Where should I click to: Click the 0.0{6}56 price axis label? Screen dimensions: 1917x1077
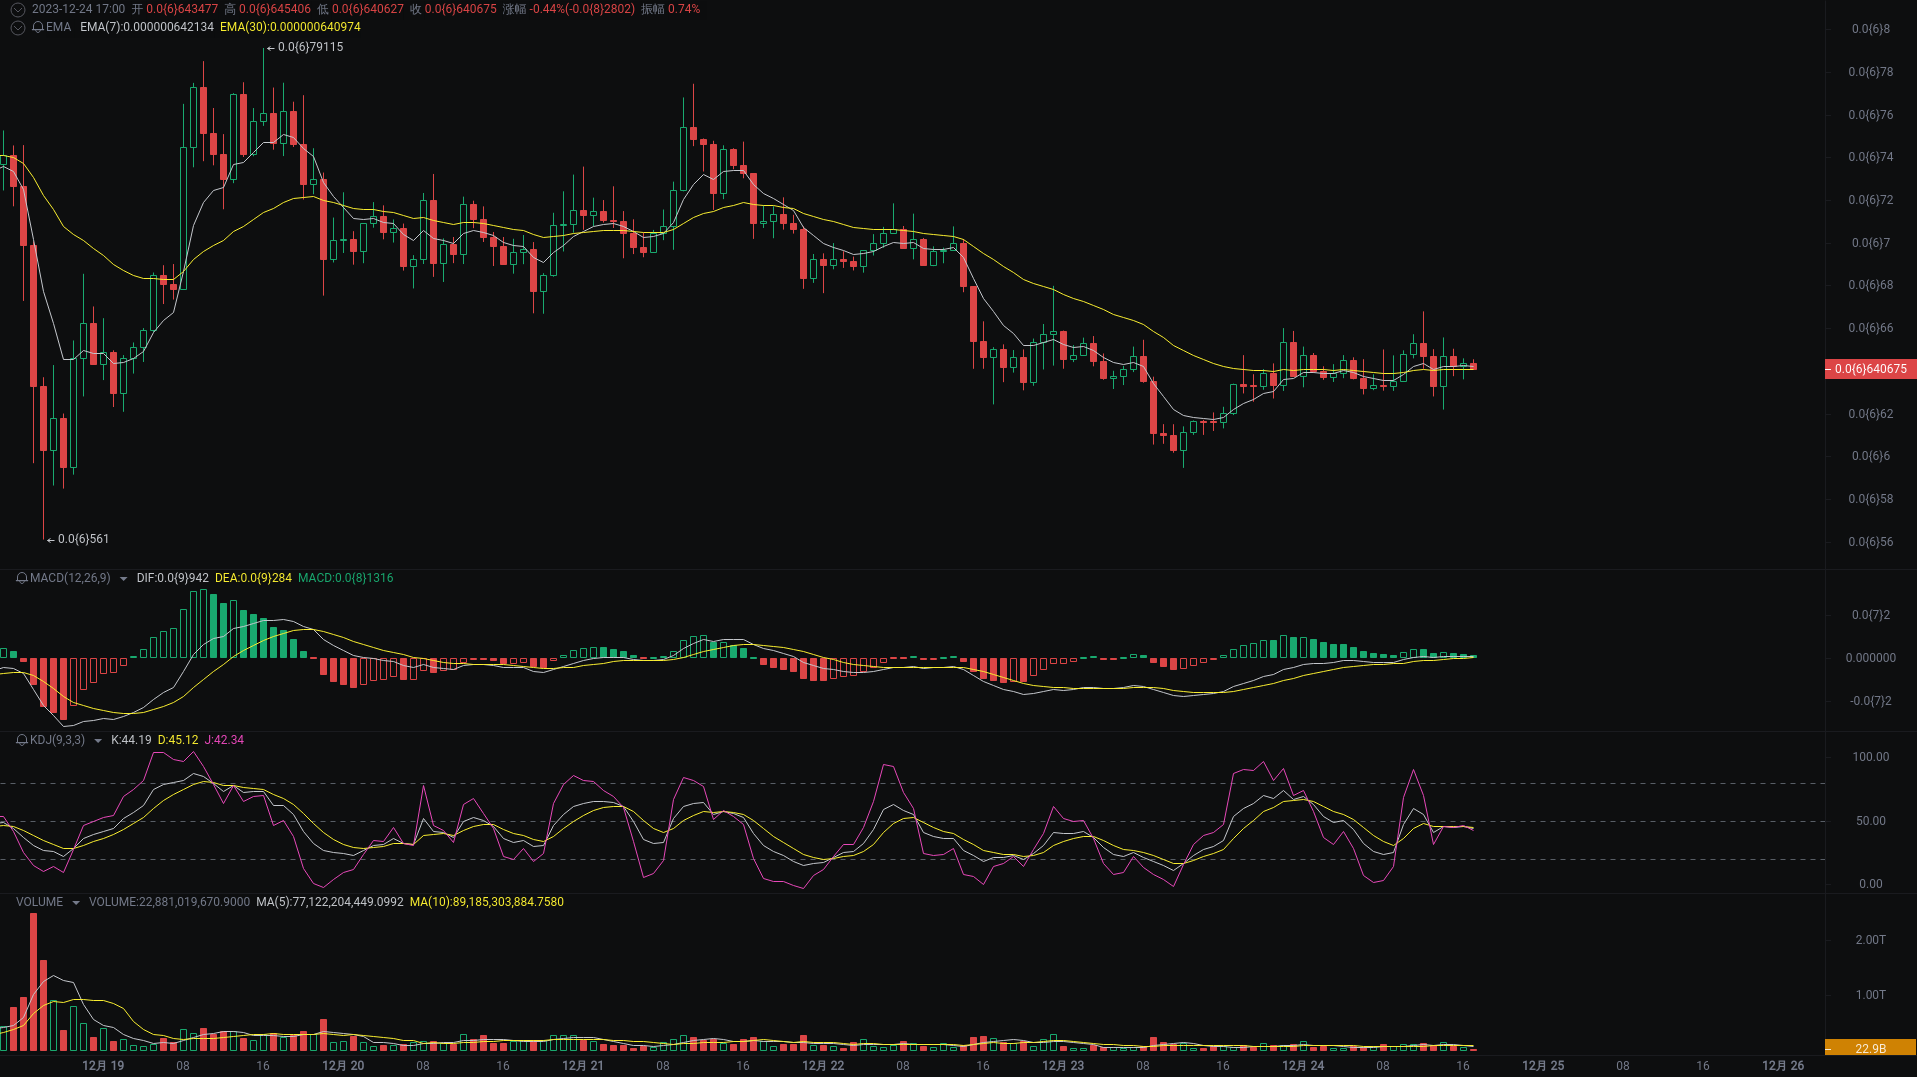[x=1870, y=542]
